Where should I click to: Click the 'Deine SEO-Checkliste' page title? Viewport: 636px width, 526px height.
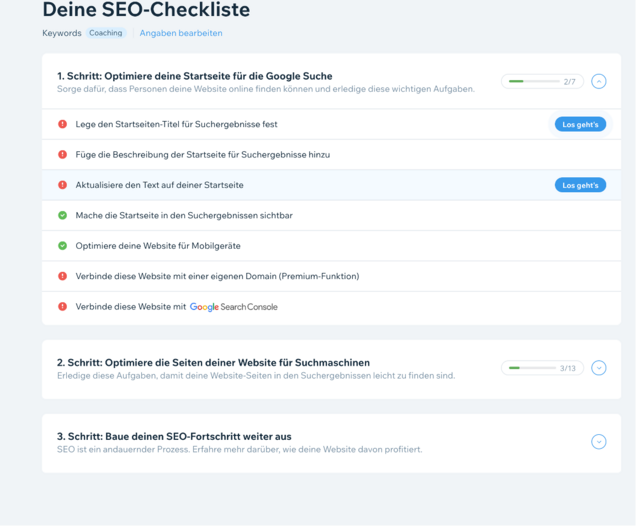(146, 10)
